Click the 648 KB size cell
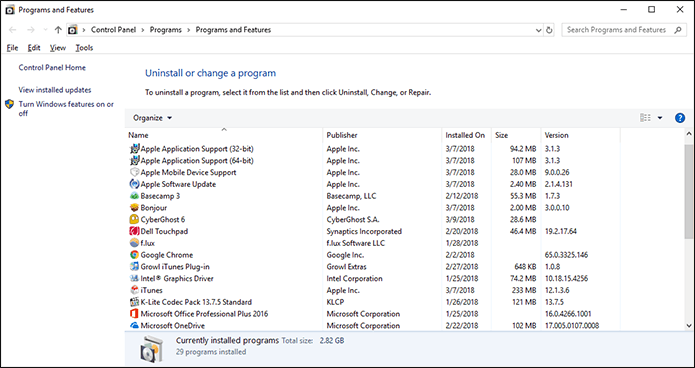Image resolution: width=695 pixels, height=368 pixels. 524,267
